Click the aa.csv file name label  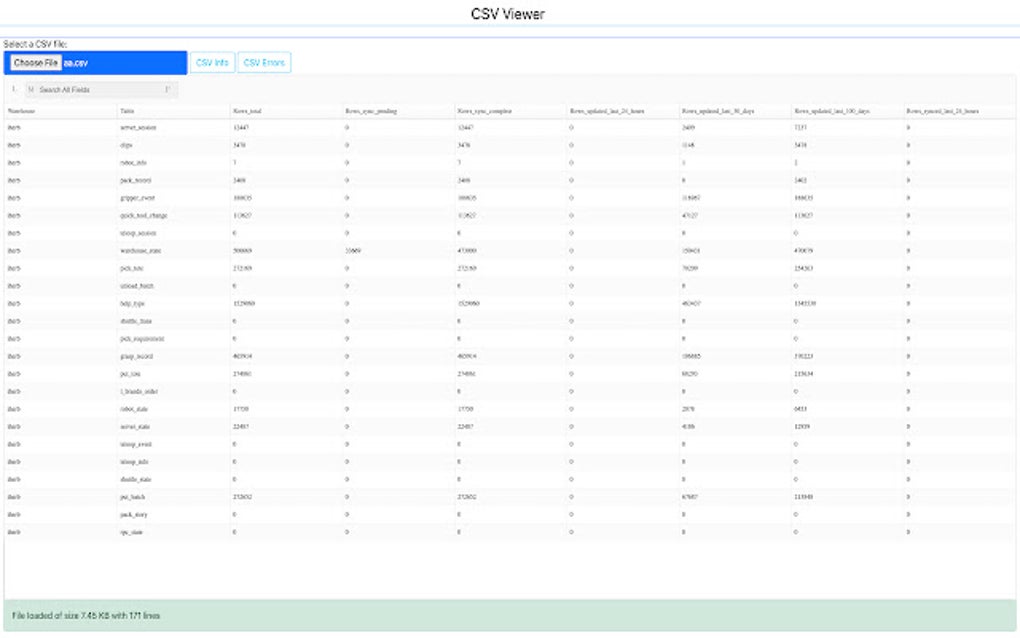74,61
